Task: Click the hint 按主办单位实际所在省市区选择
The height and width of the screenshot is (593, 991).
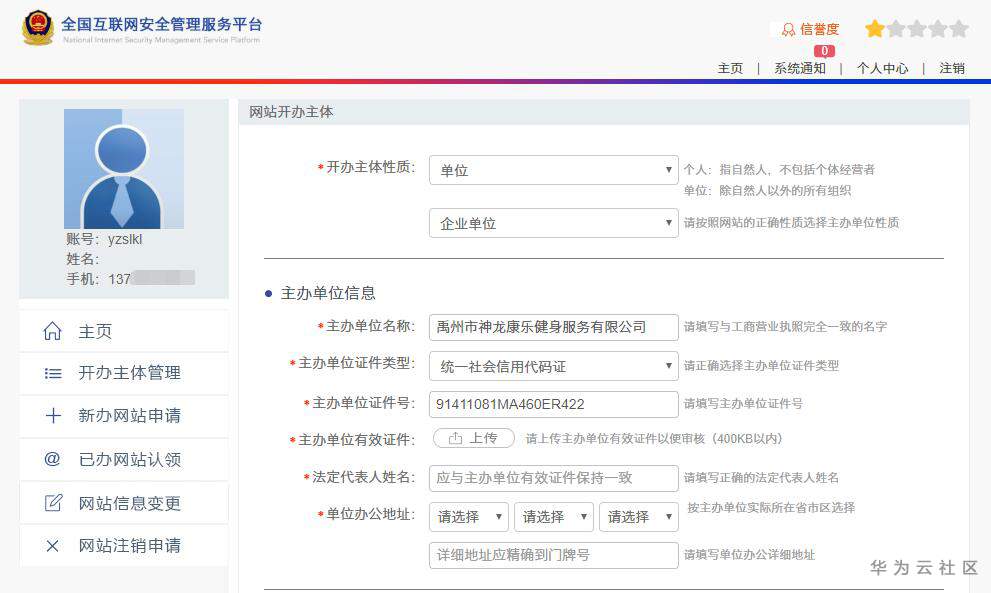Action: click(771, 508)
